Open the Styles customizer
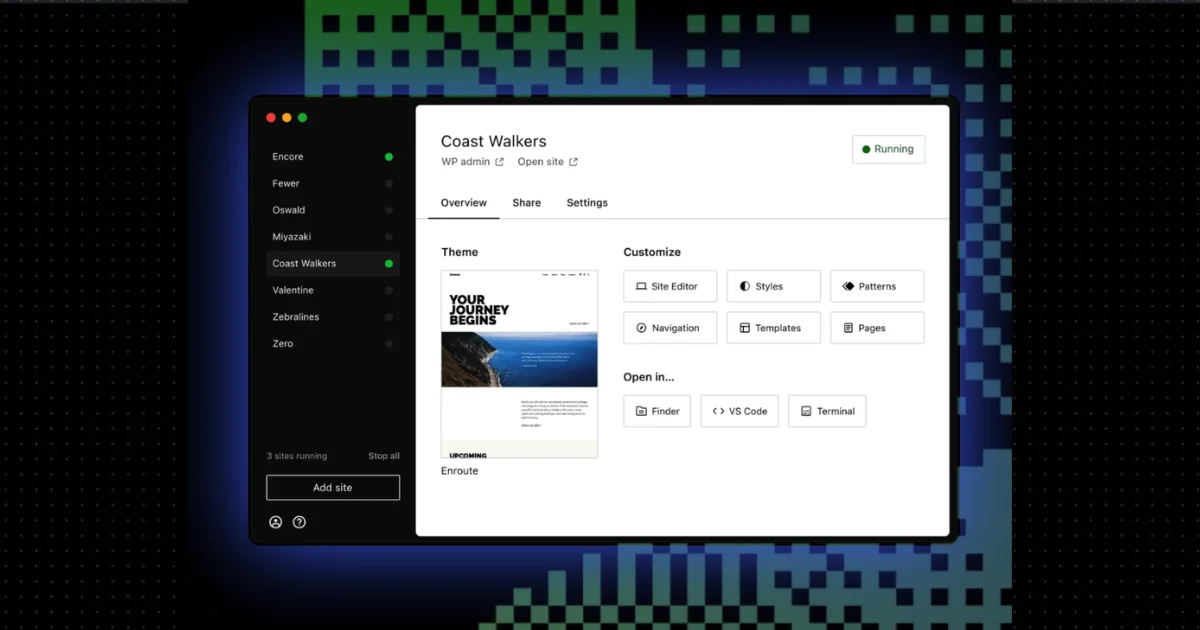The image size is (1200, 630). coord(774,286)
